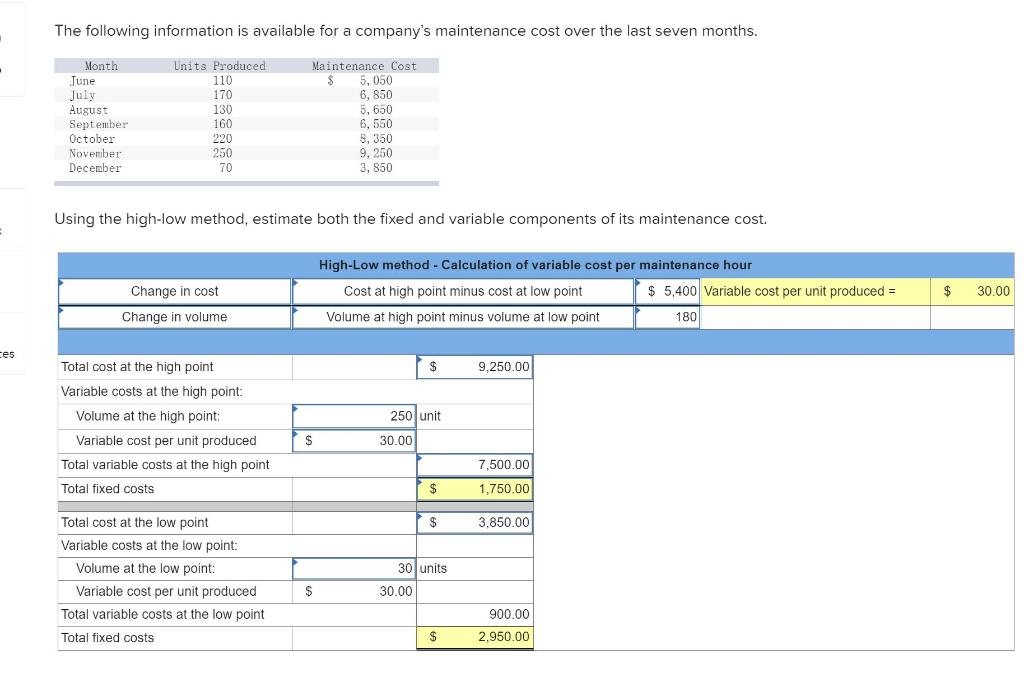Open the Change in volume cell dropdown
Viewport: 1024px width, 682px height.
click(x=175, y=319)
